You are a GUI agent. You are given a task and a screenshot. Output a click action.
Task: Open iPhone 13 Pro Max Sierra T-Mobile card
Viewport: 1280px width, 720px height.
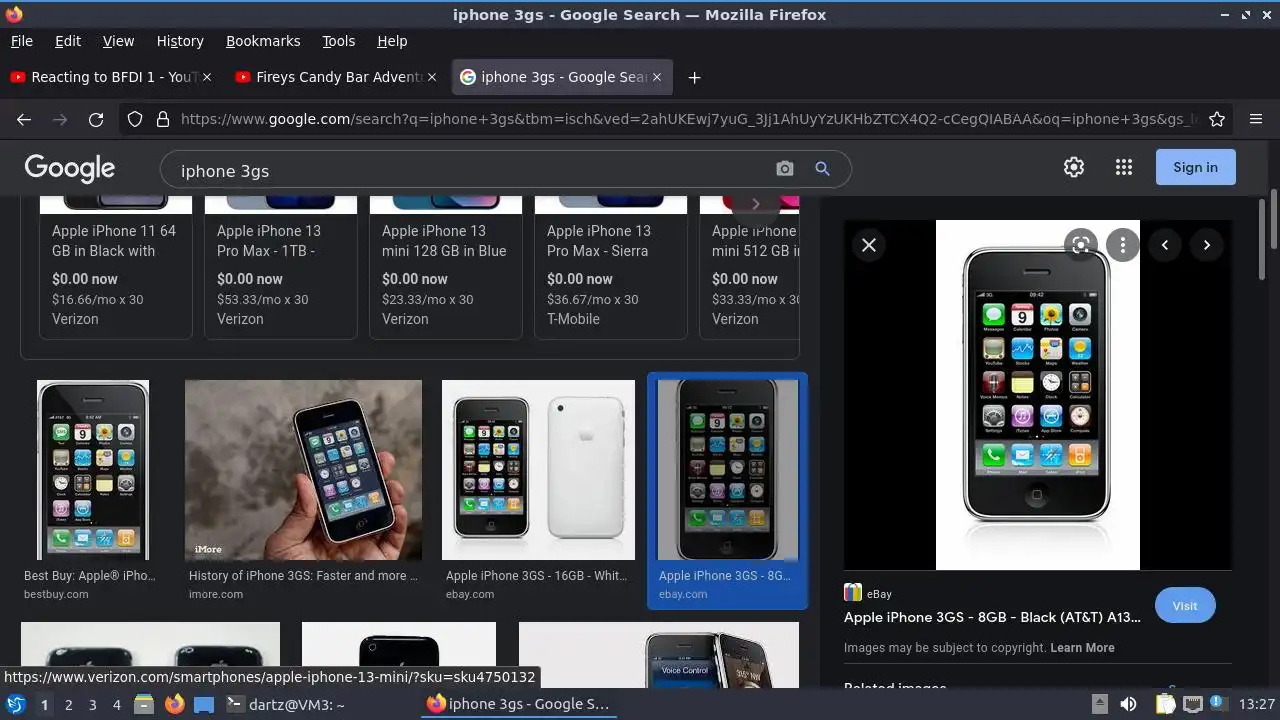coord(611,268)
